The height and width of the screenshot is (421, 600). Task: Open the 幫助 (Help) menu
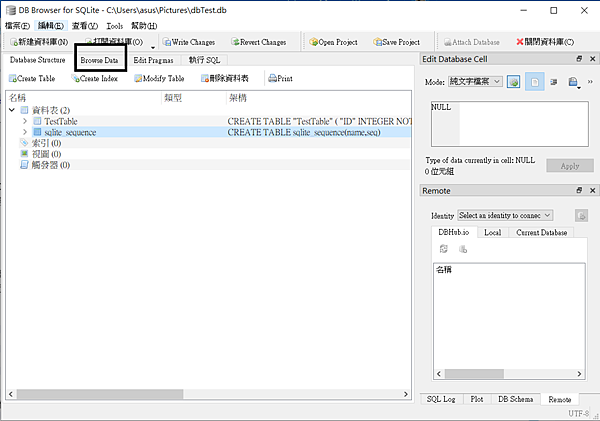click(144, 26)
